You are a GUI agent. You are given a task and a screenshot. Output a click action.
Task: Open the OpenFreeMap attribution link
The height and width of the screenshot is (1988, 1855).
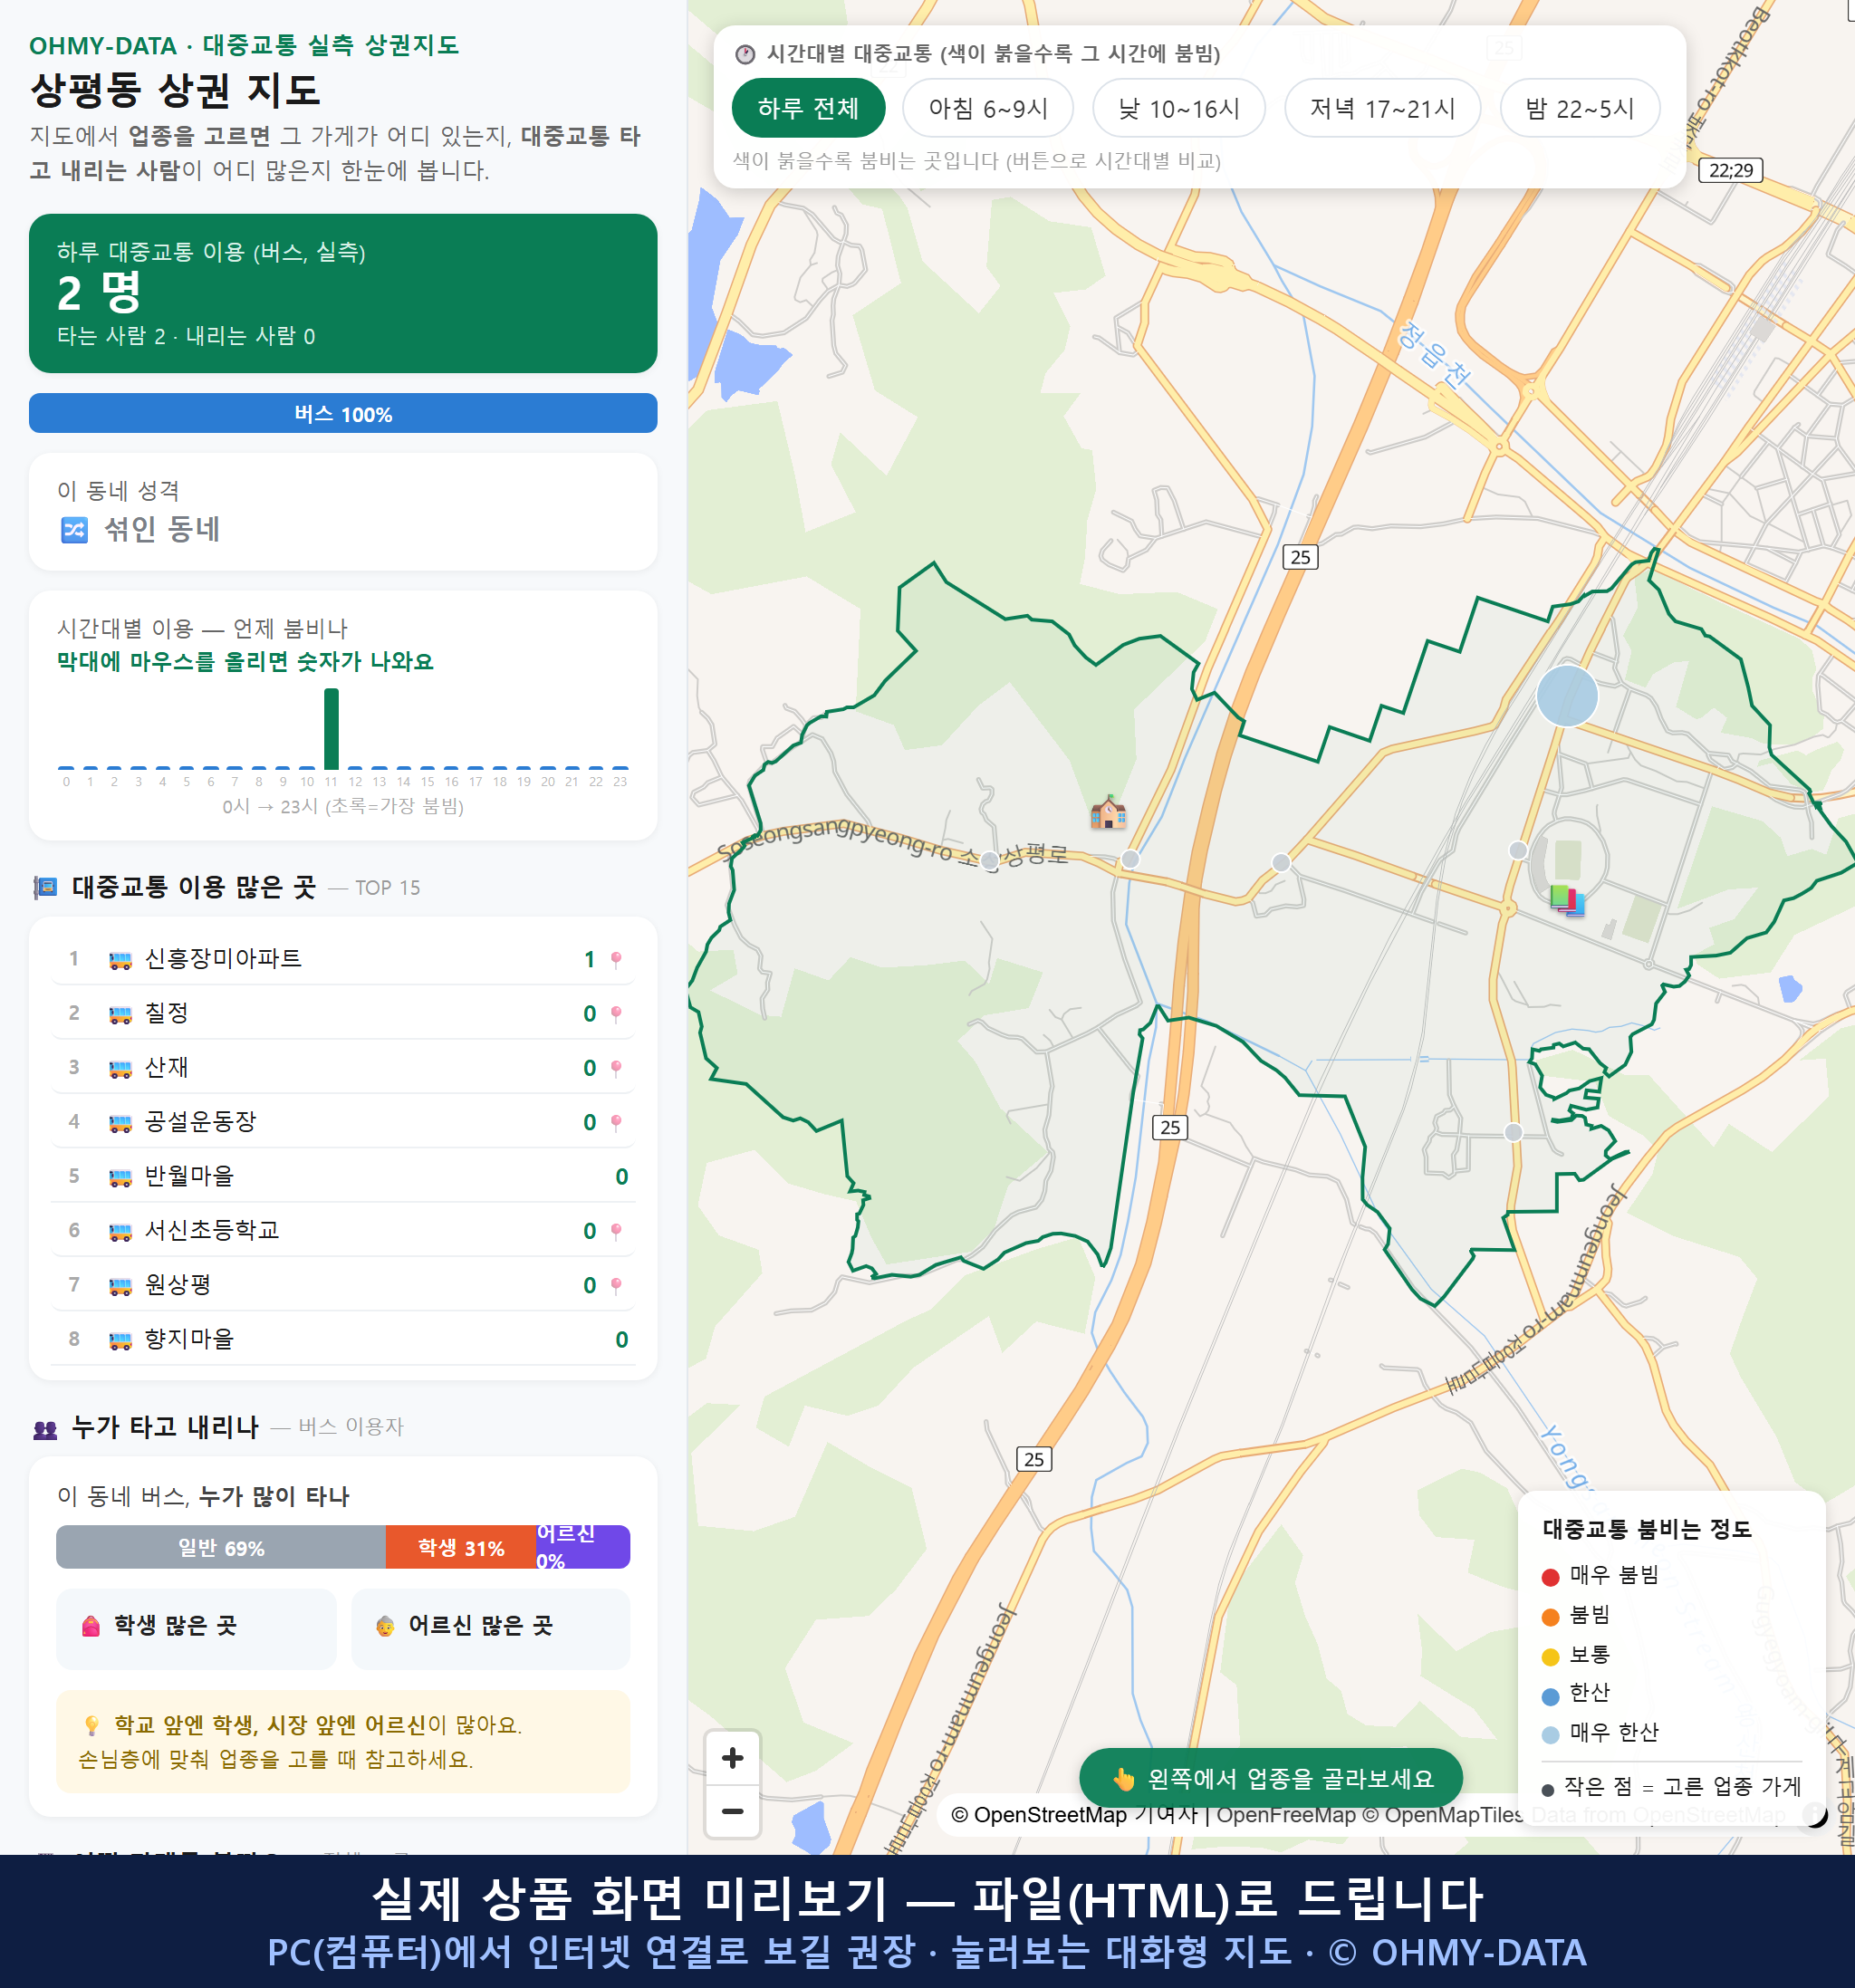(x=1285, y=1815)
